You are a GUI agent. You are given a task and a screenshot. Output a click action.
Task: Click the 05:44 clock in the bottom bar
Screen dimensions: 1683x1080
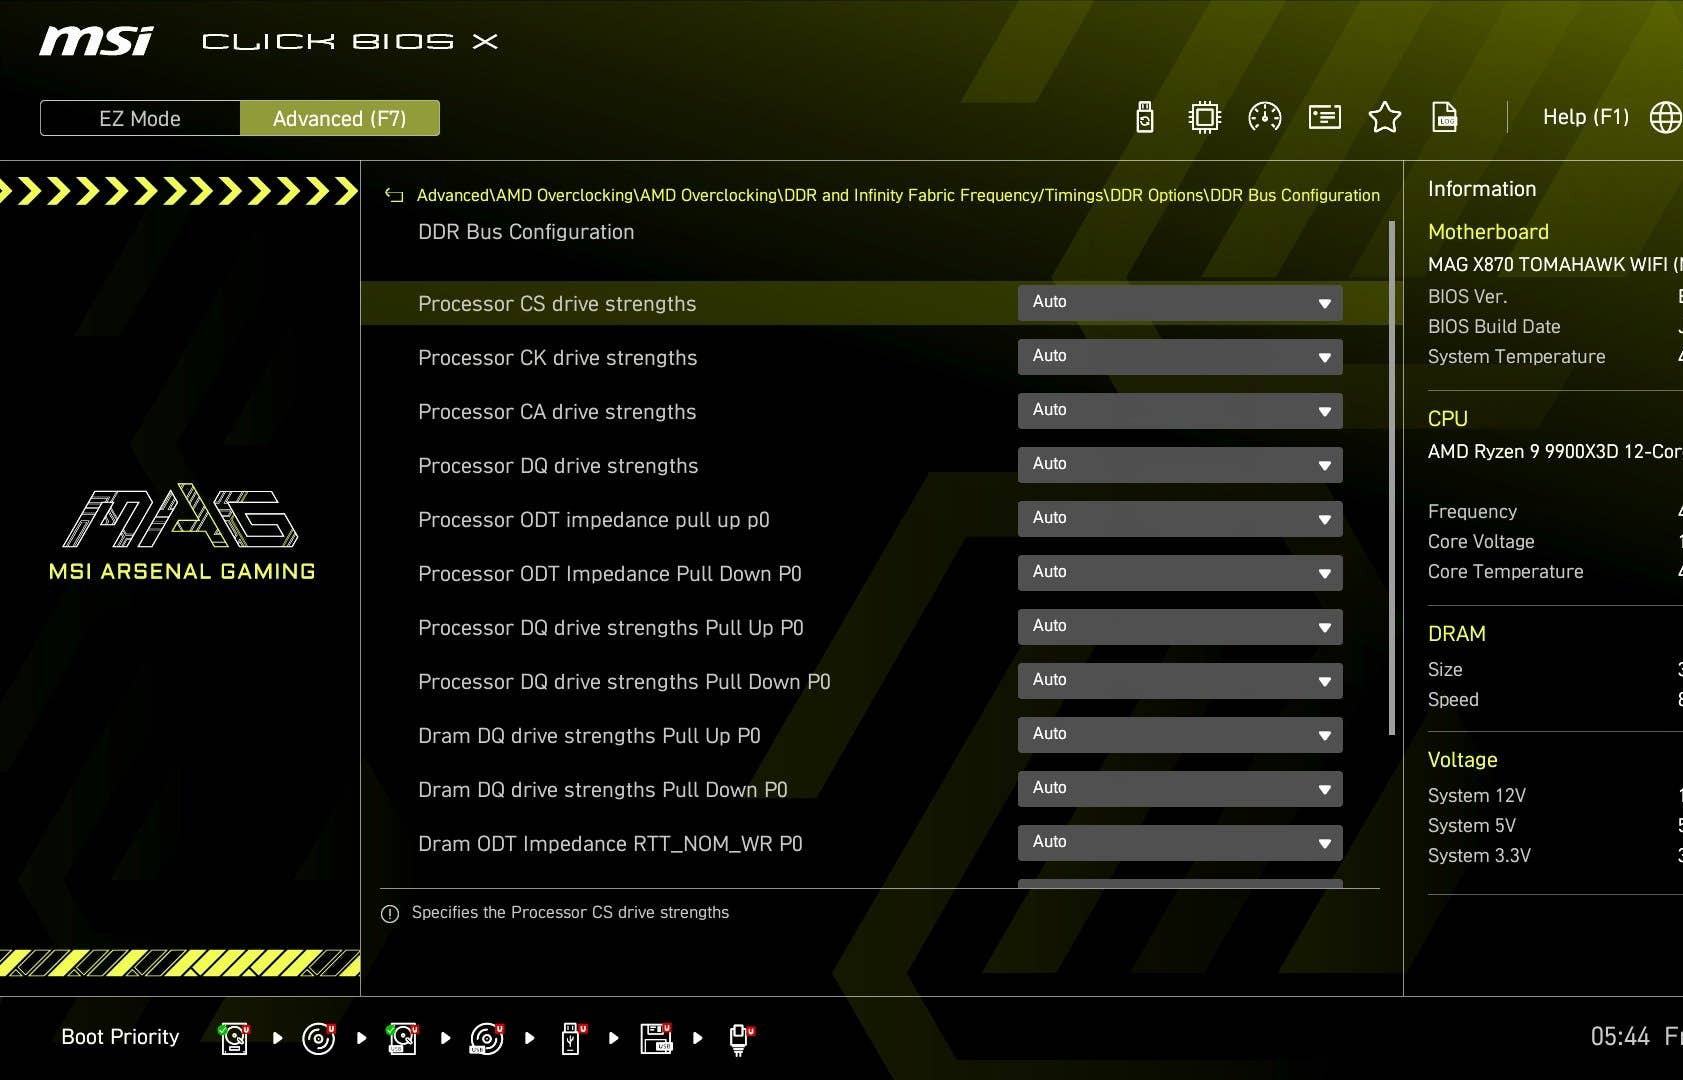(x=1620, y=1037)
